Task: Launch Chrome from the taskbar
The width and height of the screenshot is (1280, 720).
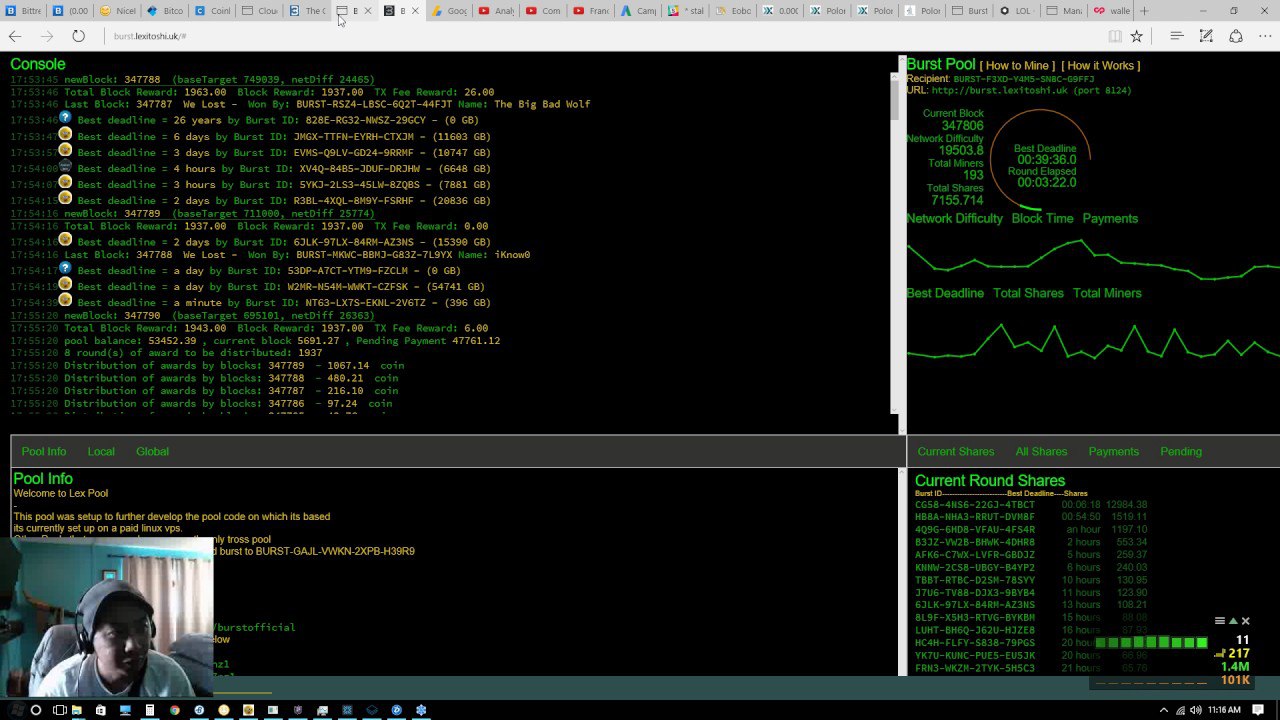Action: [174, 710]
